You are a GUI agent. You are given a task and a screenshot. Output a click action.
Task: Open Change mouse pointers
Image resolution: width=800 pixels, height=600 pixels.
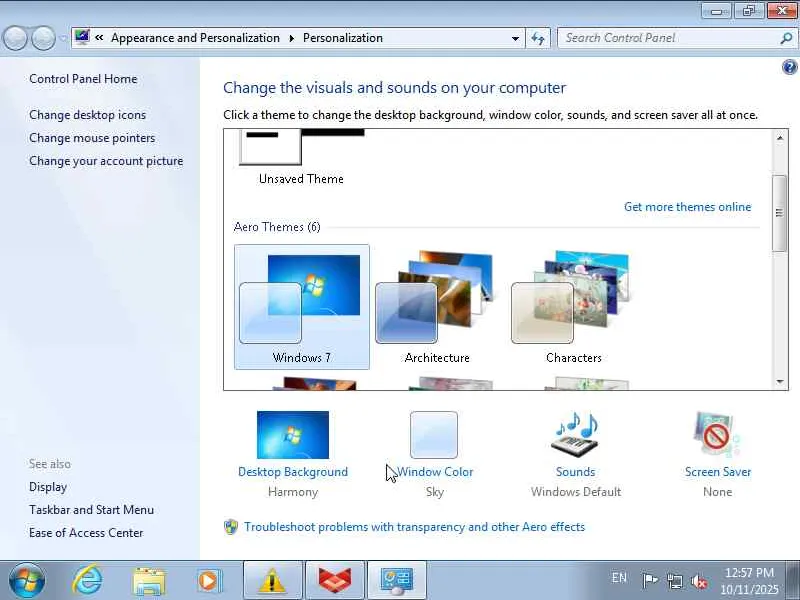click(x=92, y=138)
